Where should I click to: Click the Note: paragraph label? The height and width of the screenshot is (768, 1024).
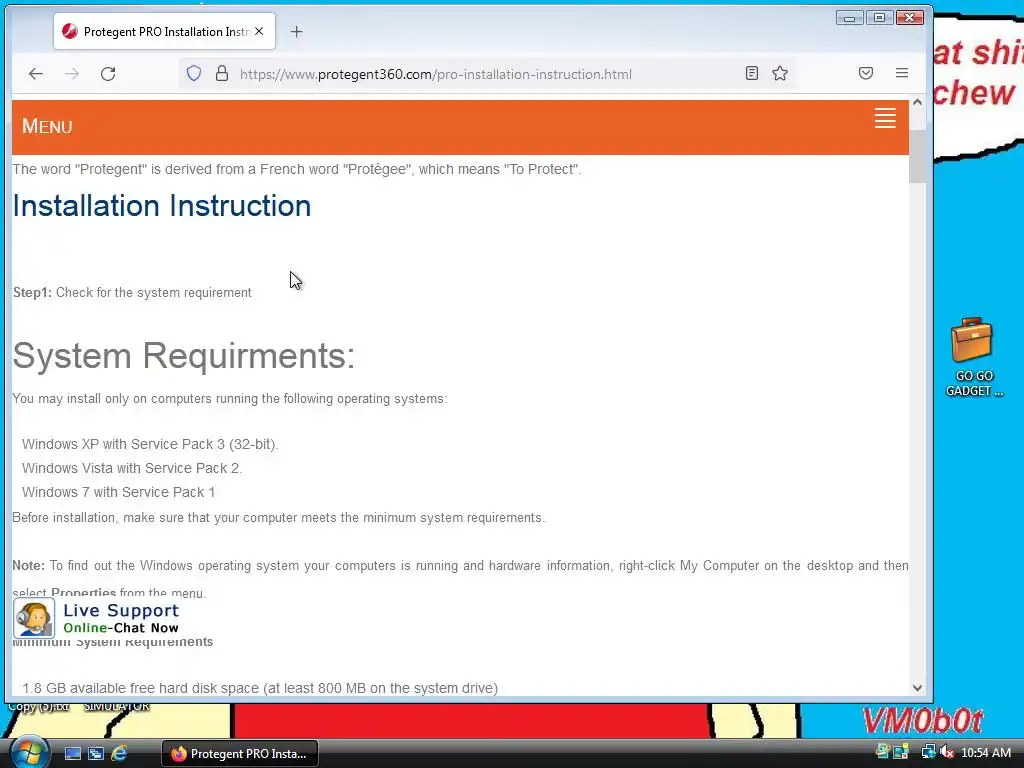pos(28,566)
